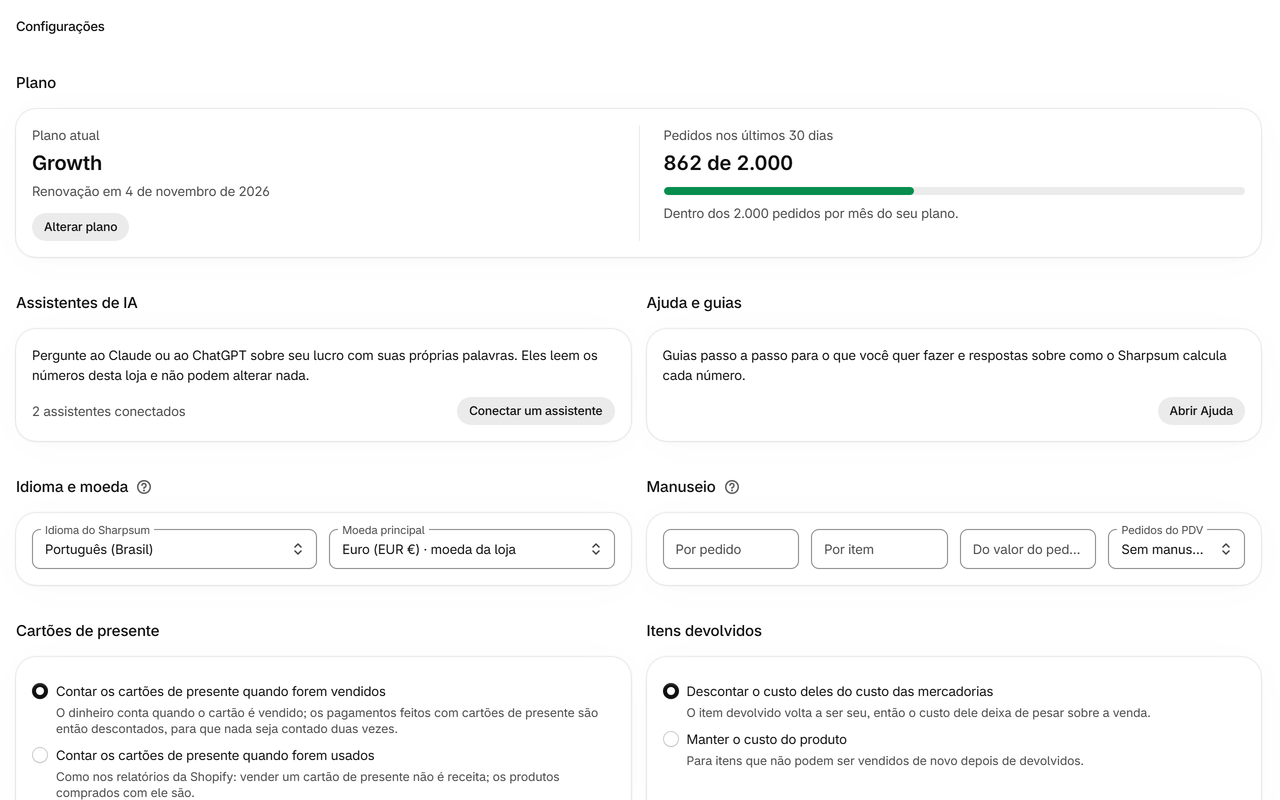Open the Moeda principal dropdown
The height and width of the screenshot is (800, 1280).
click(x=472, y=549)
